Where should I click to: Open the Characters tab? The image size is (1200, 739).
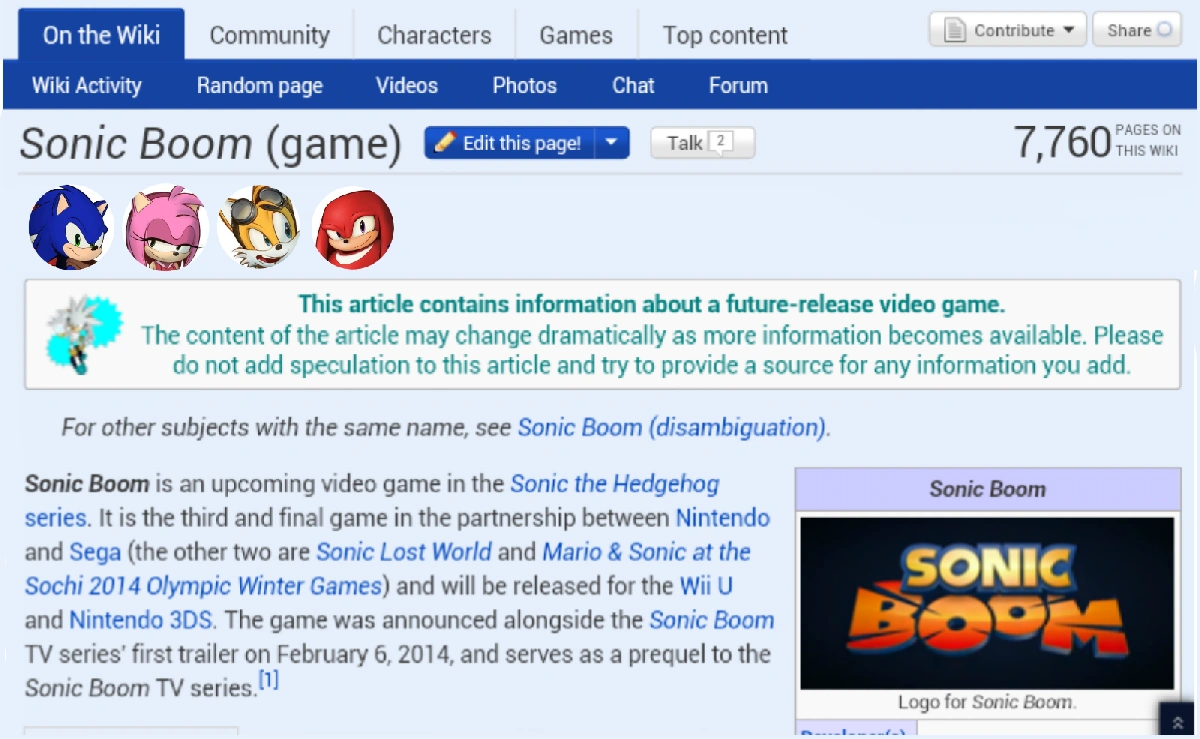click(434, 35)
